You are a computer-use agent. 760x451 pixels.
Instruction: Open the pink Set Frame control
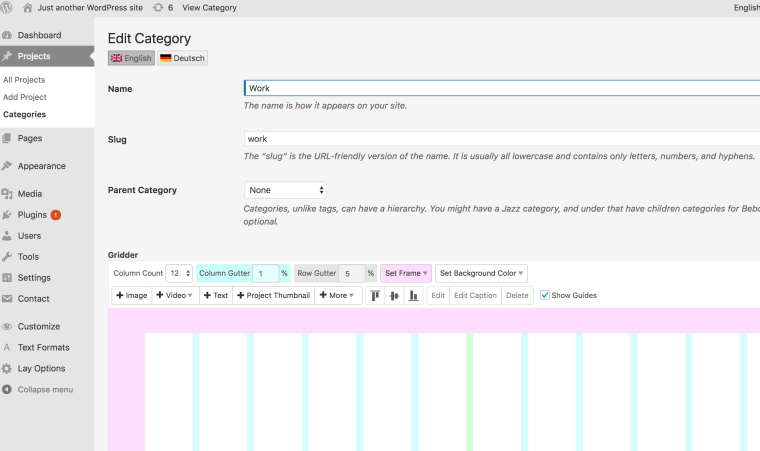click(405, 273)
